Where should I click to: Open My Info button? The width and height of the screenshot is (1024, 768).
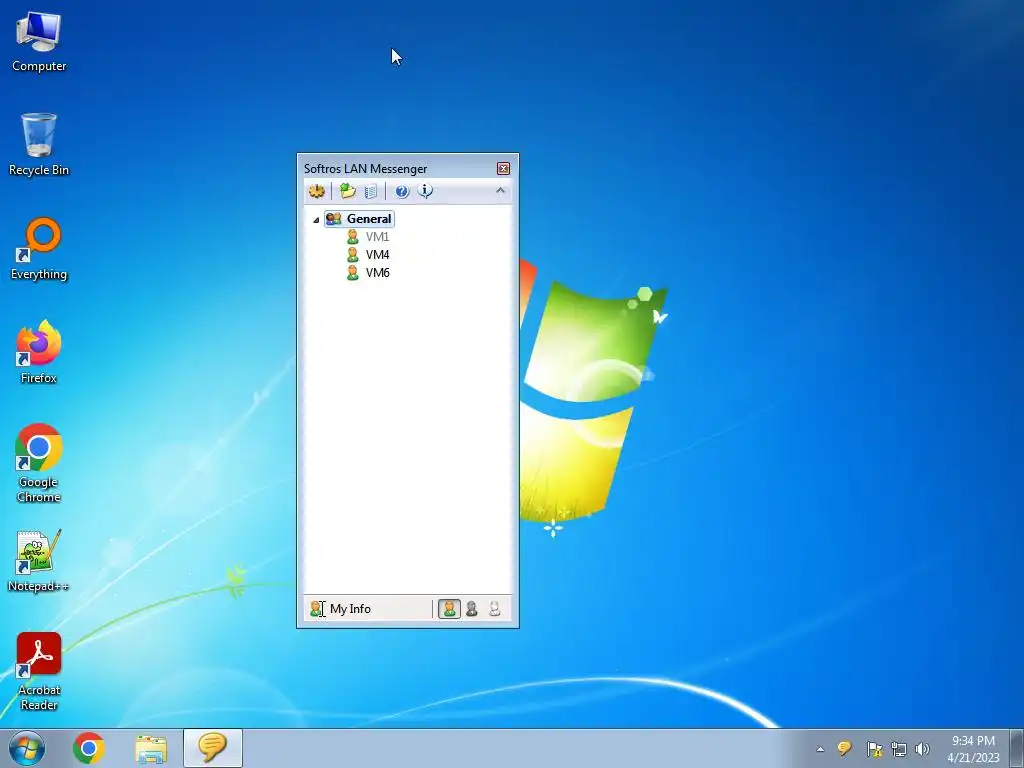pyautogui.click(x=340, y=609)
